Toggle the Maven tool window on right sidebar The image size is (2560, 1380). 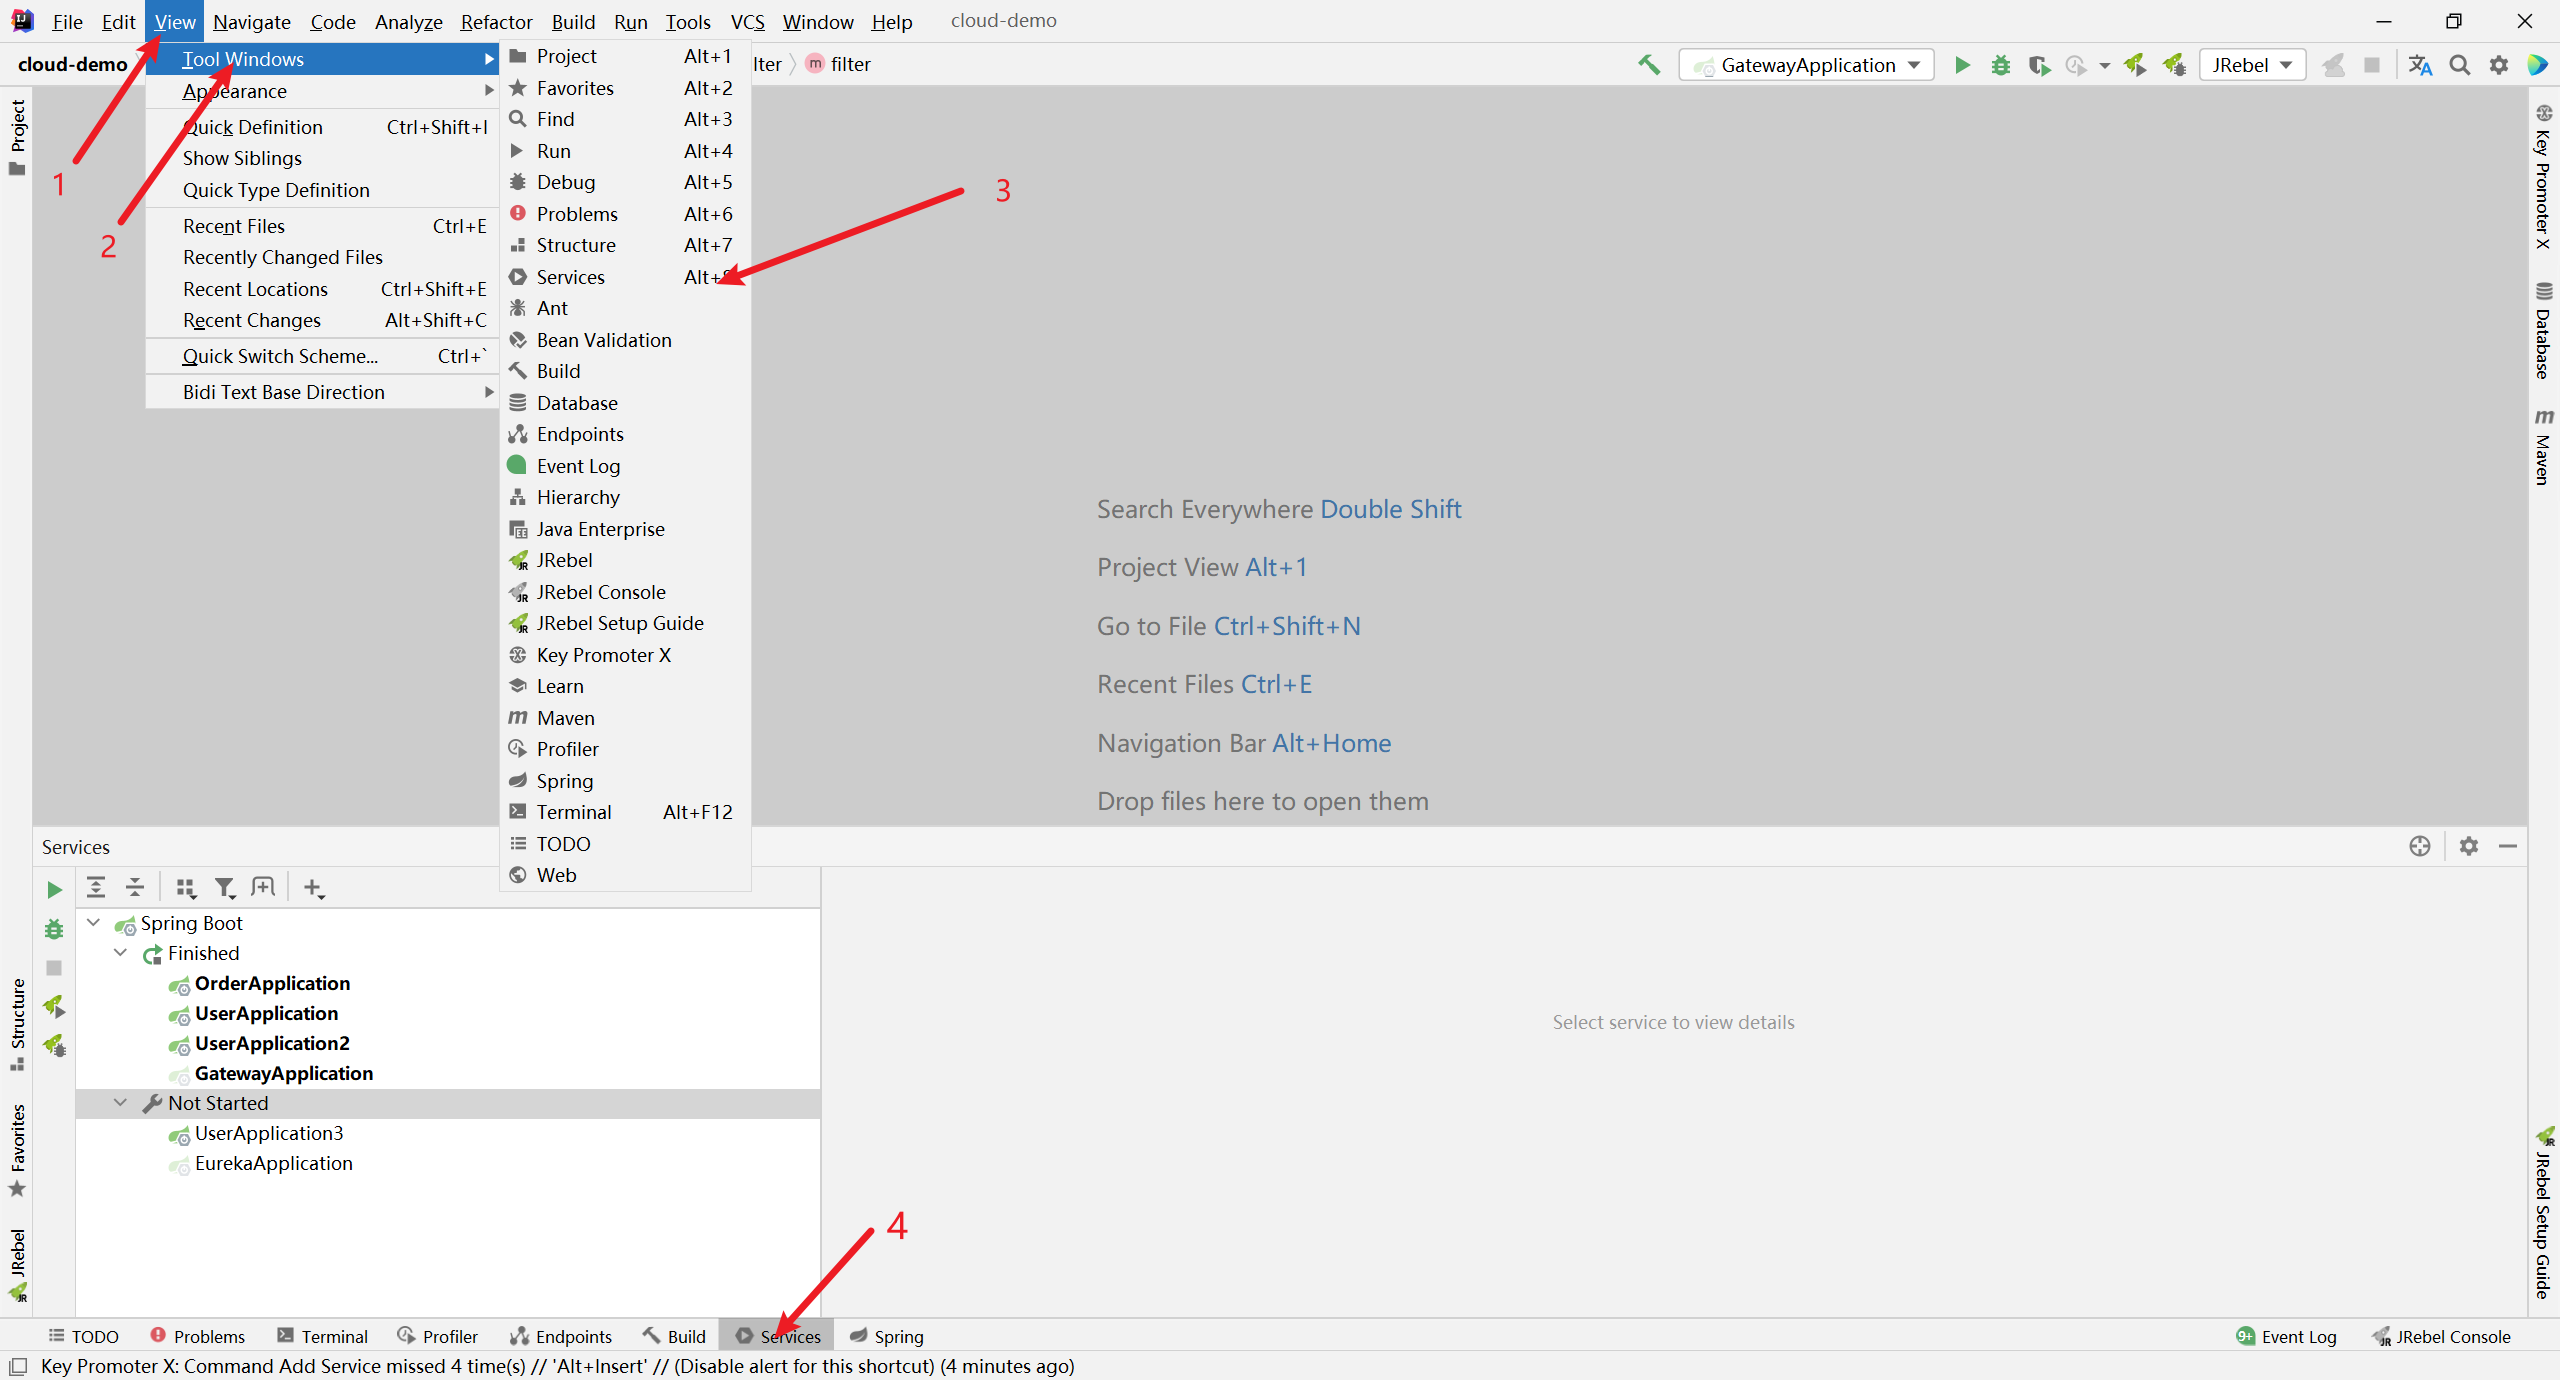pos(2543,447)
